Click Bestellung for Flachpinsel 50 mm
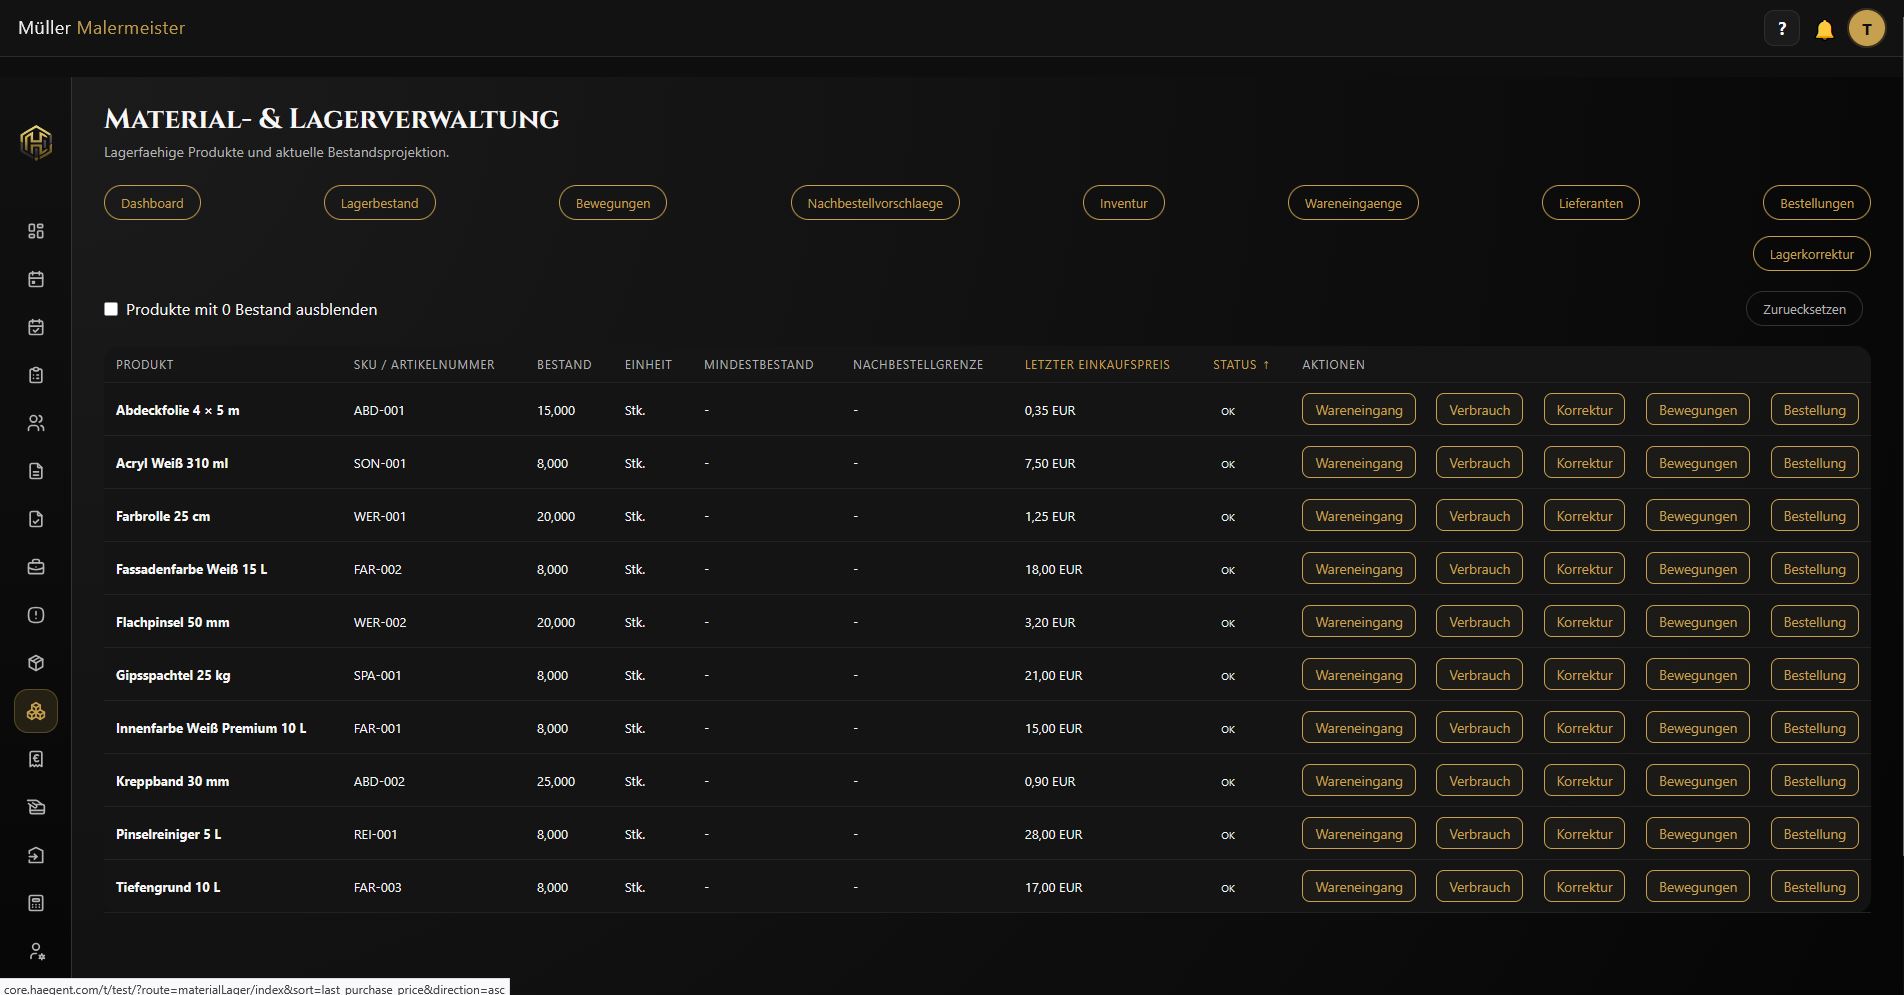The height and width of the screenshot is (995, 1904). coord(1815,622)
